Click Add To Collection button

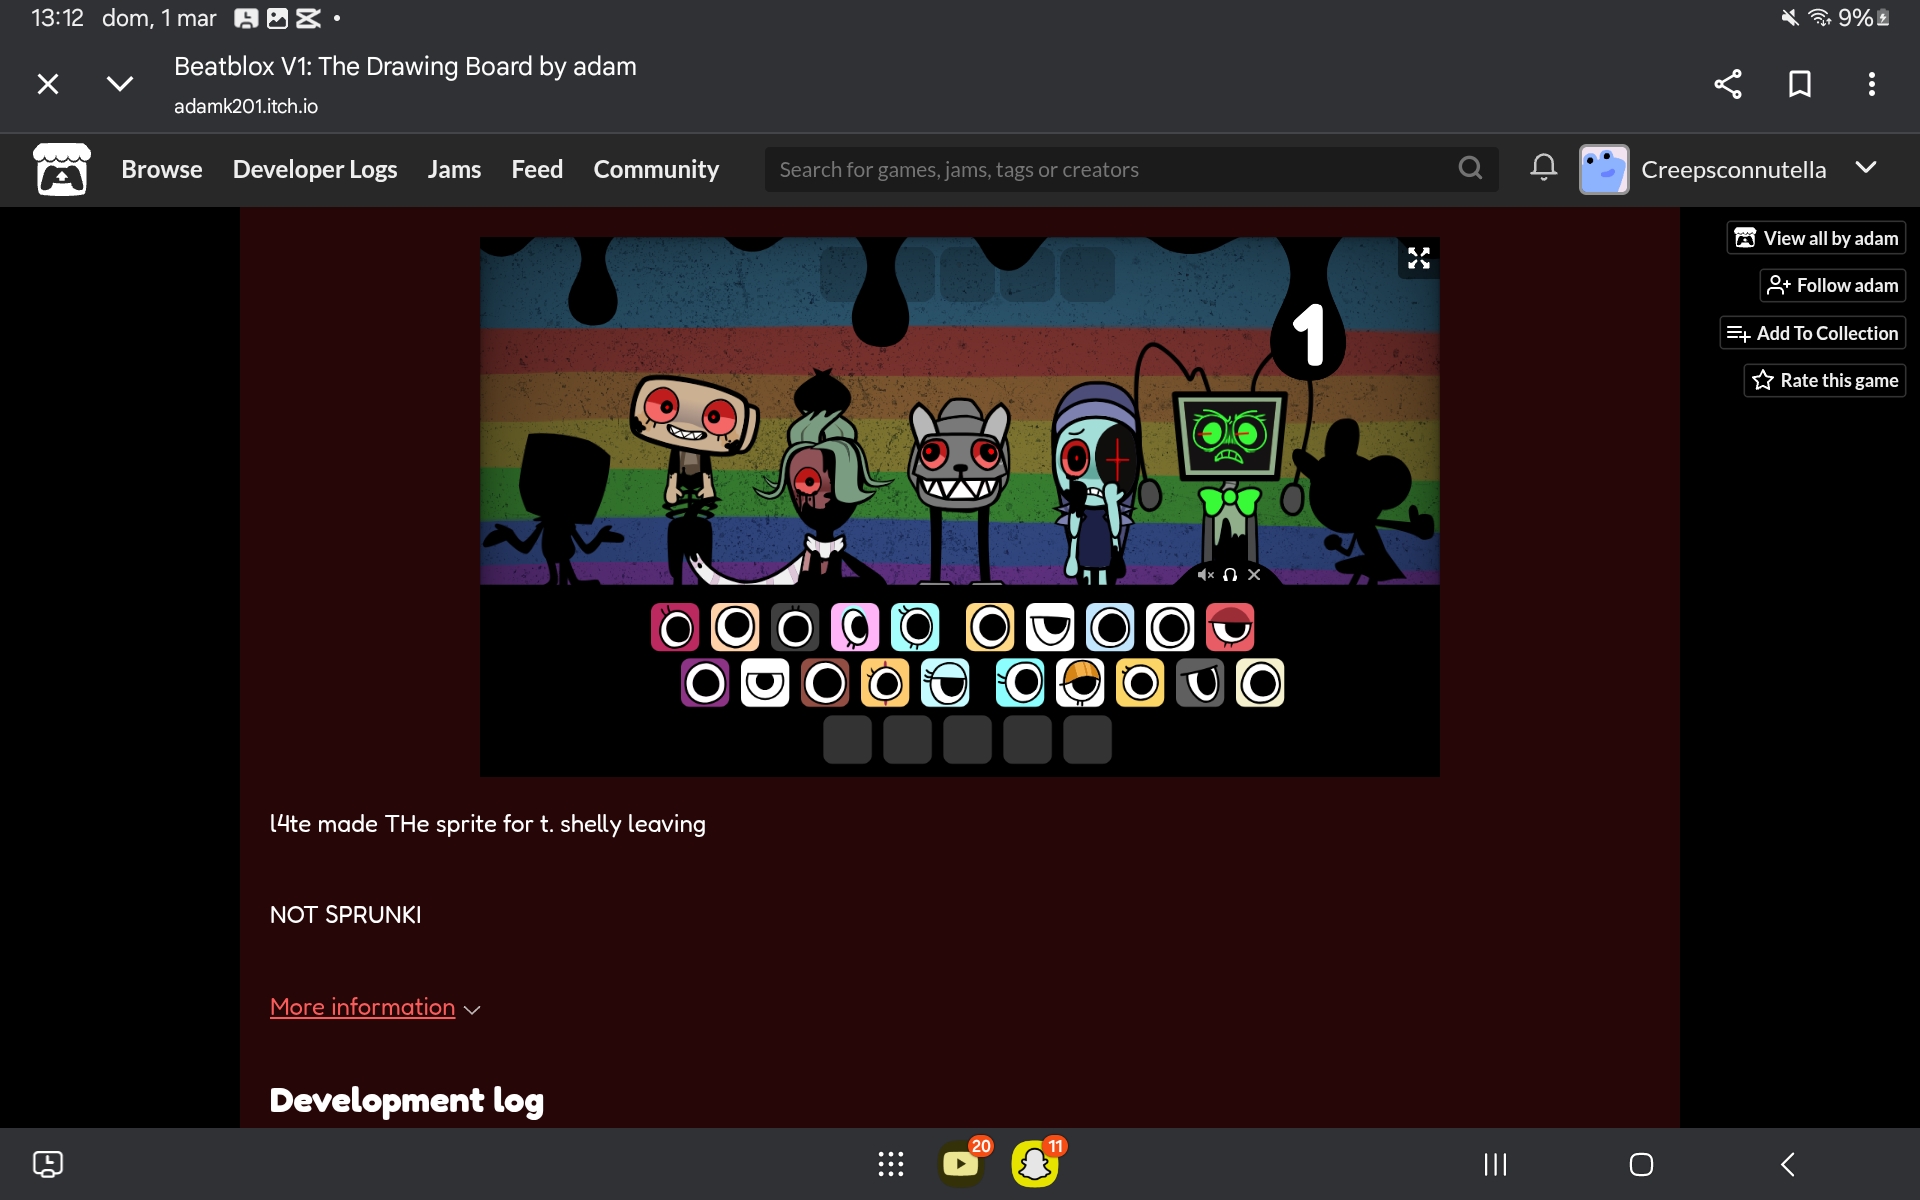coord(1812,333)
